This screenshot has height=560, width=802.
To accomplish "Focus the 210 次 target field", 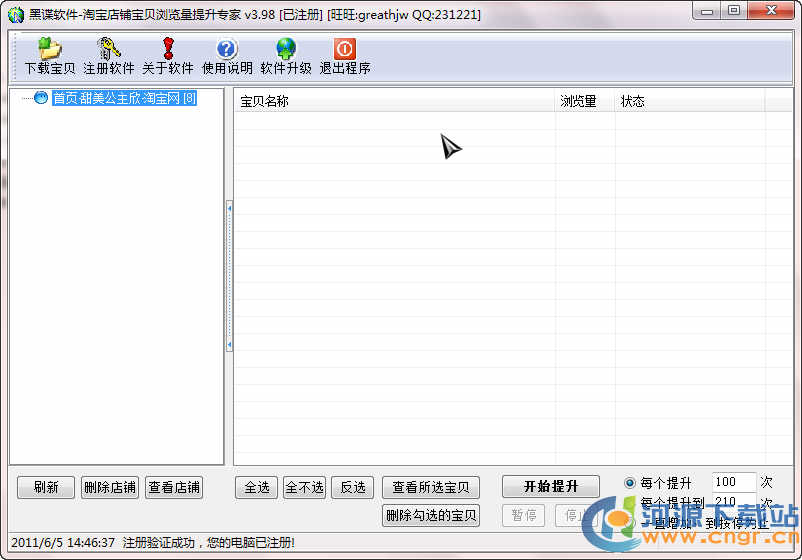I will [734, 501].
